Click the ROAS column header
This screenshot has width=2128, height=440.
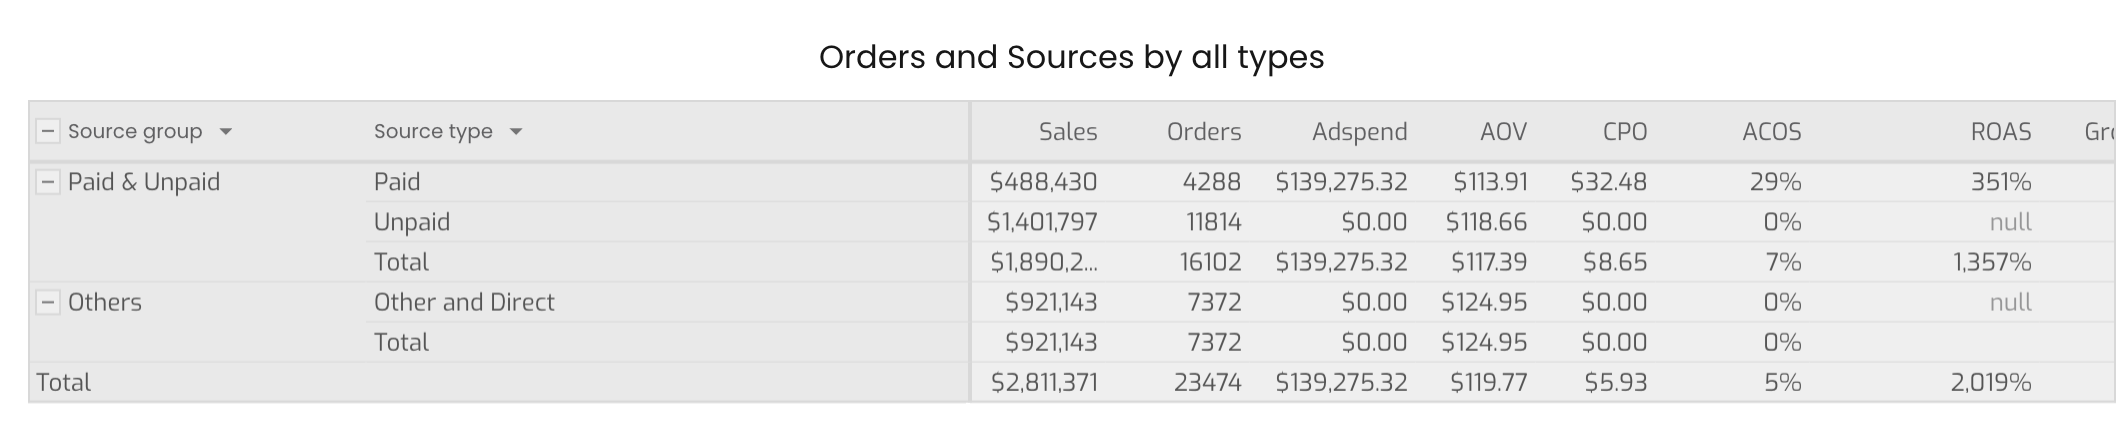tap(2001, 132)
